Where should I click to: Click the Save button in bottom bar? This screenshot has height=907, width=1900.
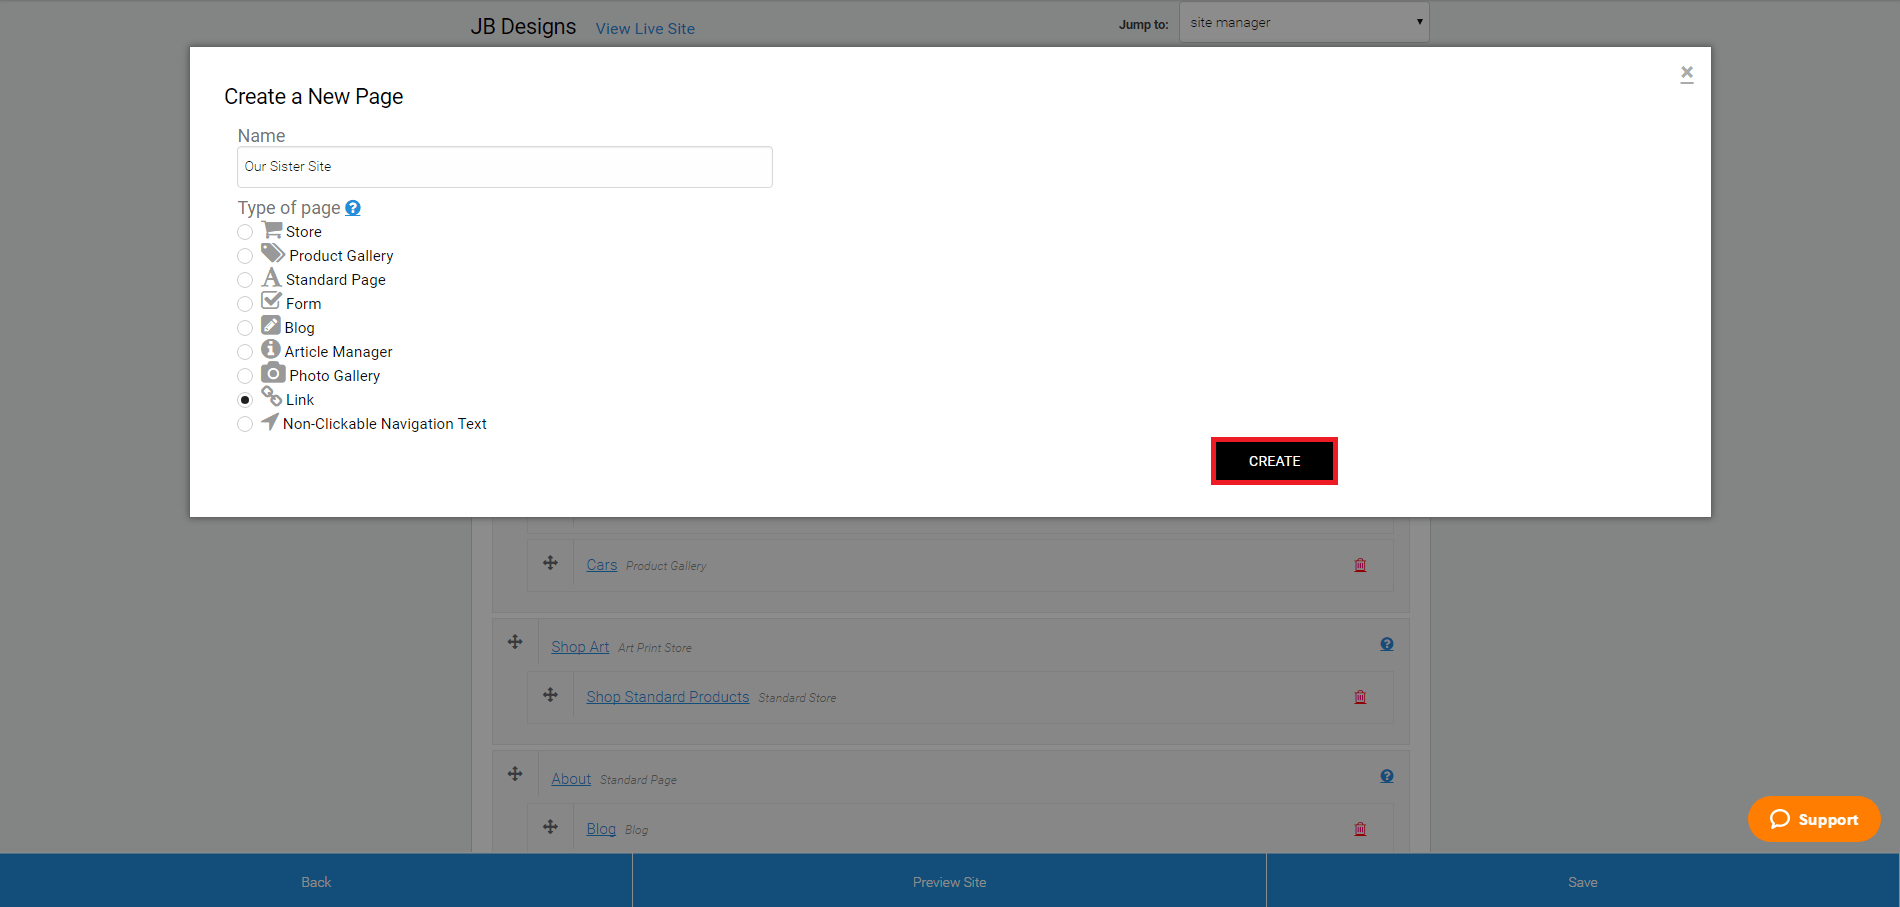(1583, 882)
